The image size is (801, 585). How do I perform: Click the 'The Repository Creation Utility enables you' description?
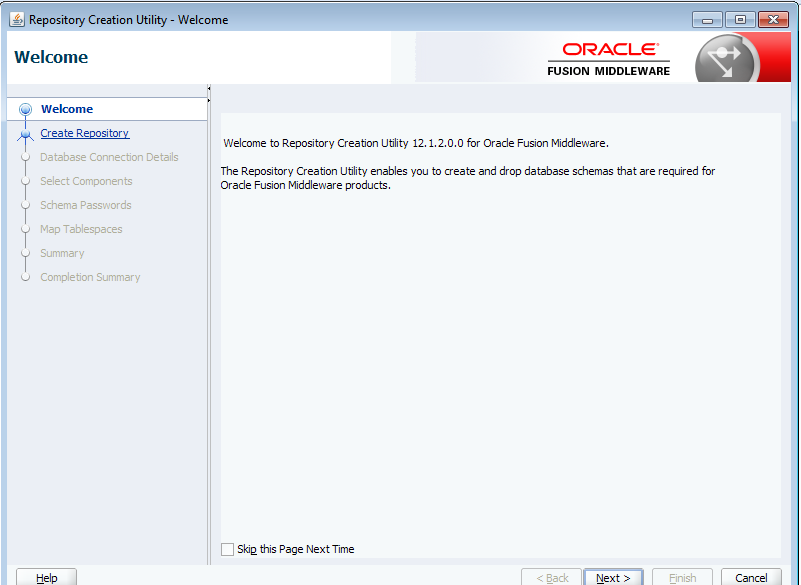[468, 178]
